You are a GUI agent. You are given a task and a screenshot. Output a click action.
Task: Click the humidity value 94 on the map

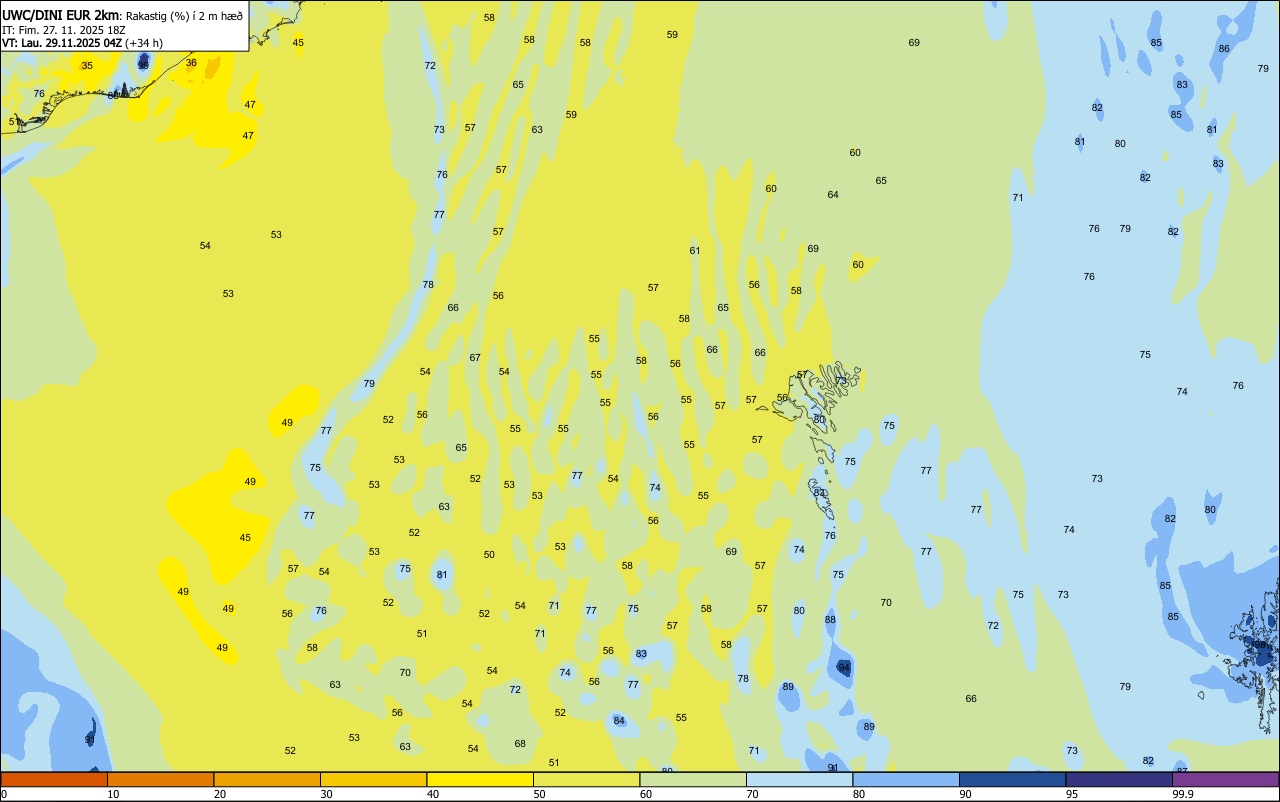844,667
